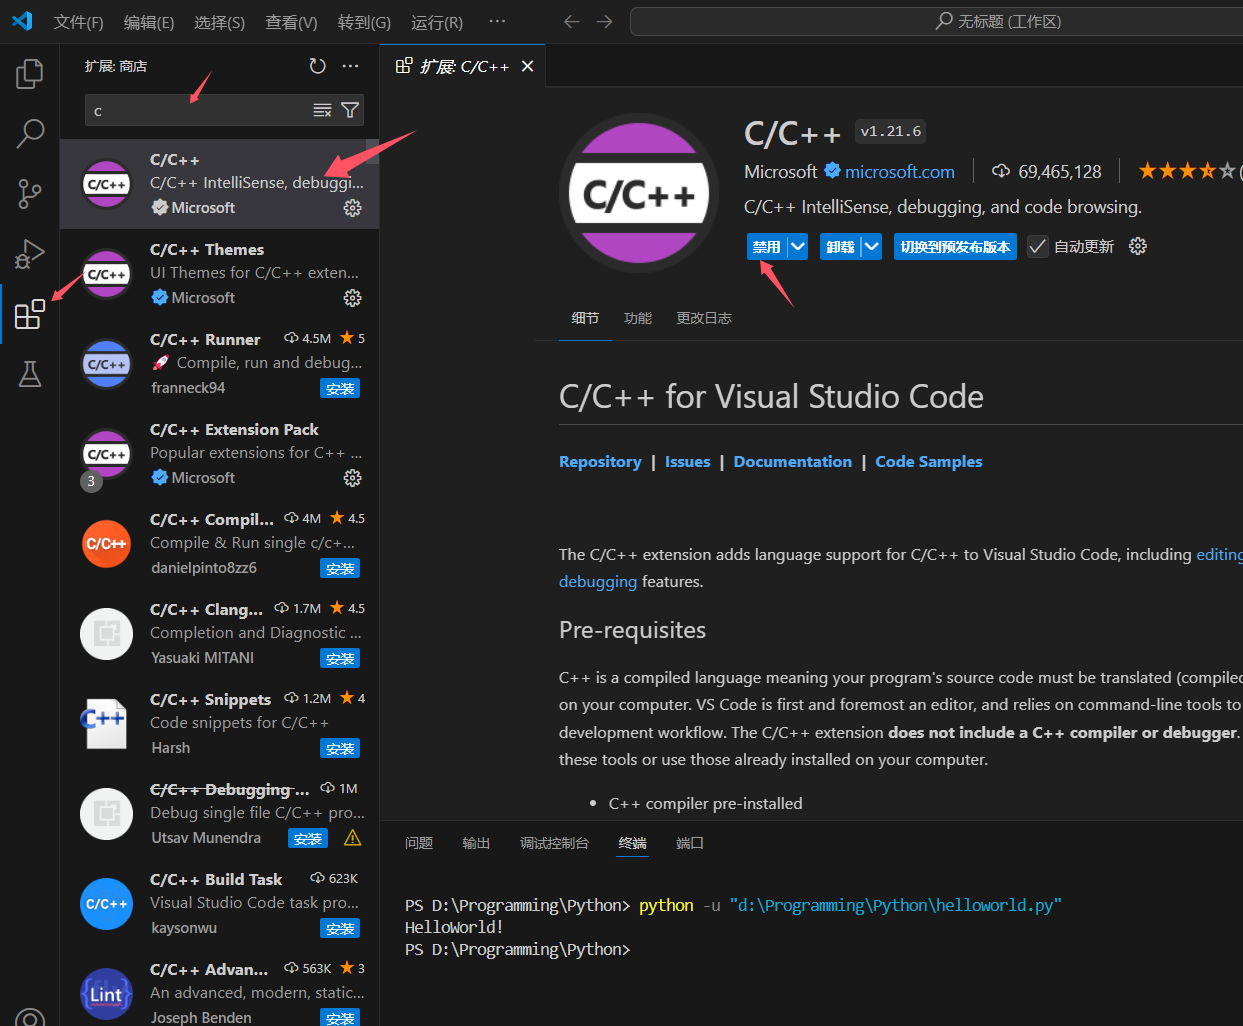Switch to the 功能 tab
1243x1026 pixels.
tap(638, 318)
